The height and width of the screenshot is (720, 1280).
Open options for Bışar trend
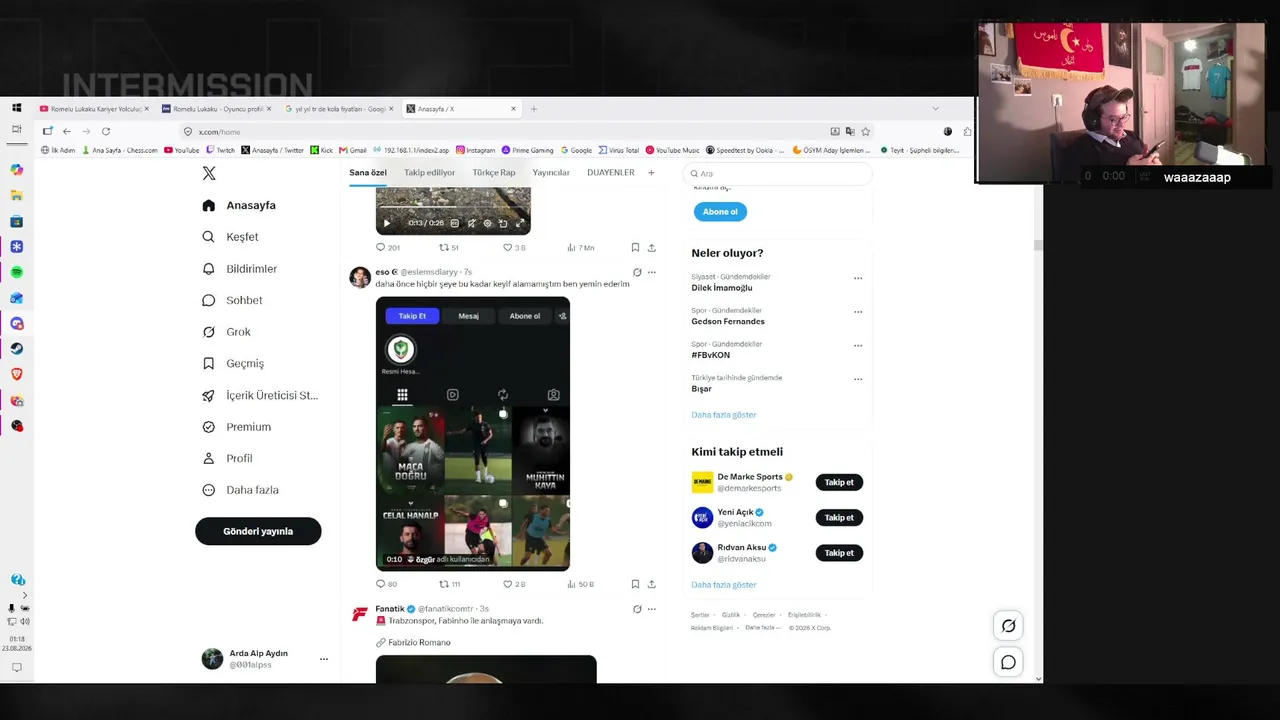(858, 379)
